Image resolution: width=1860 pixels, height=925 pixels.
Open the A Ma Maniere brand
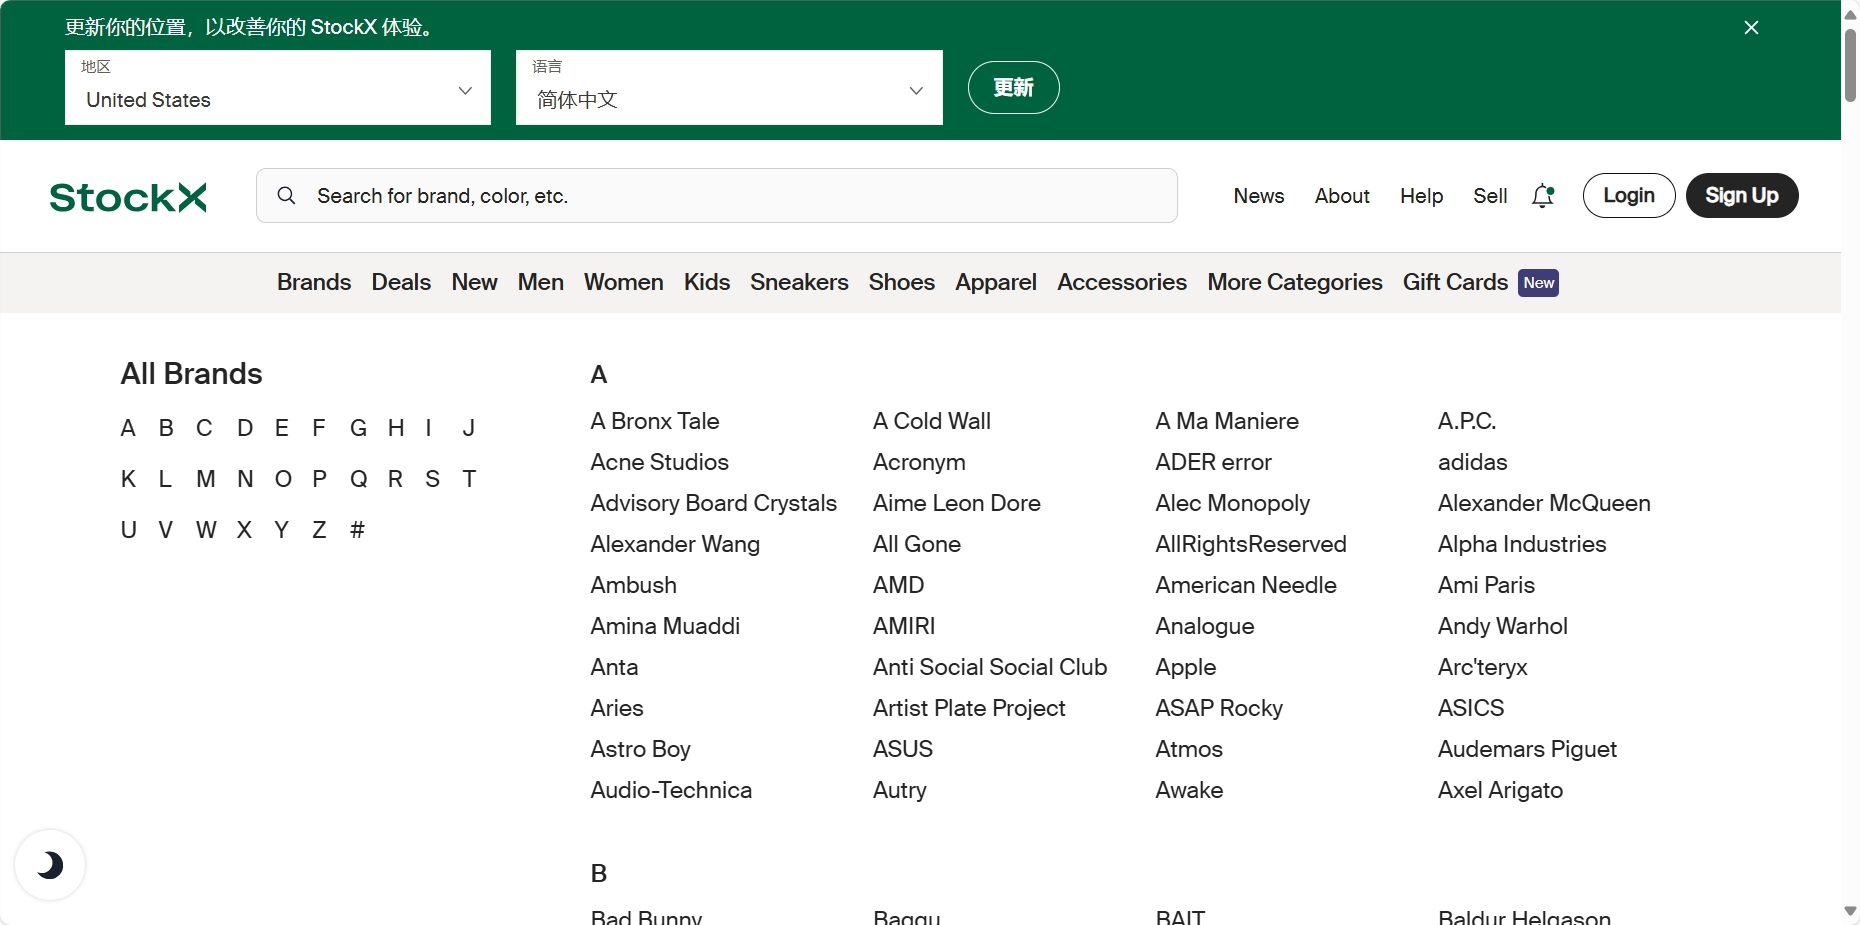1227,422
